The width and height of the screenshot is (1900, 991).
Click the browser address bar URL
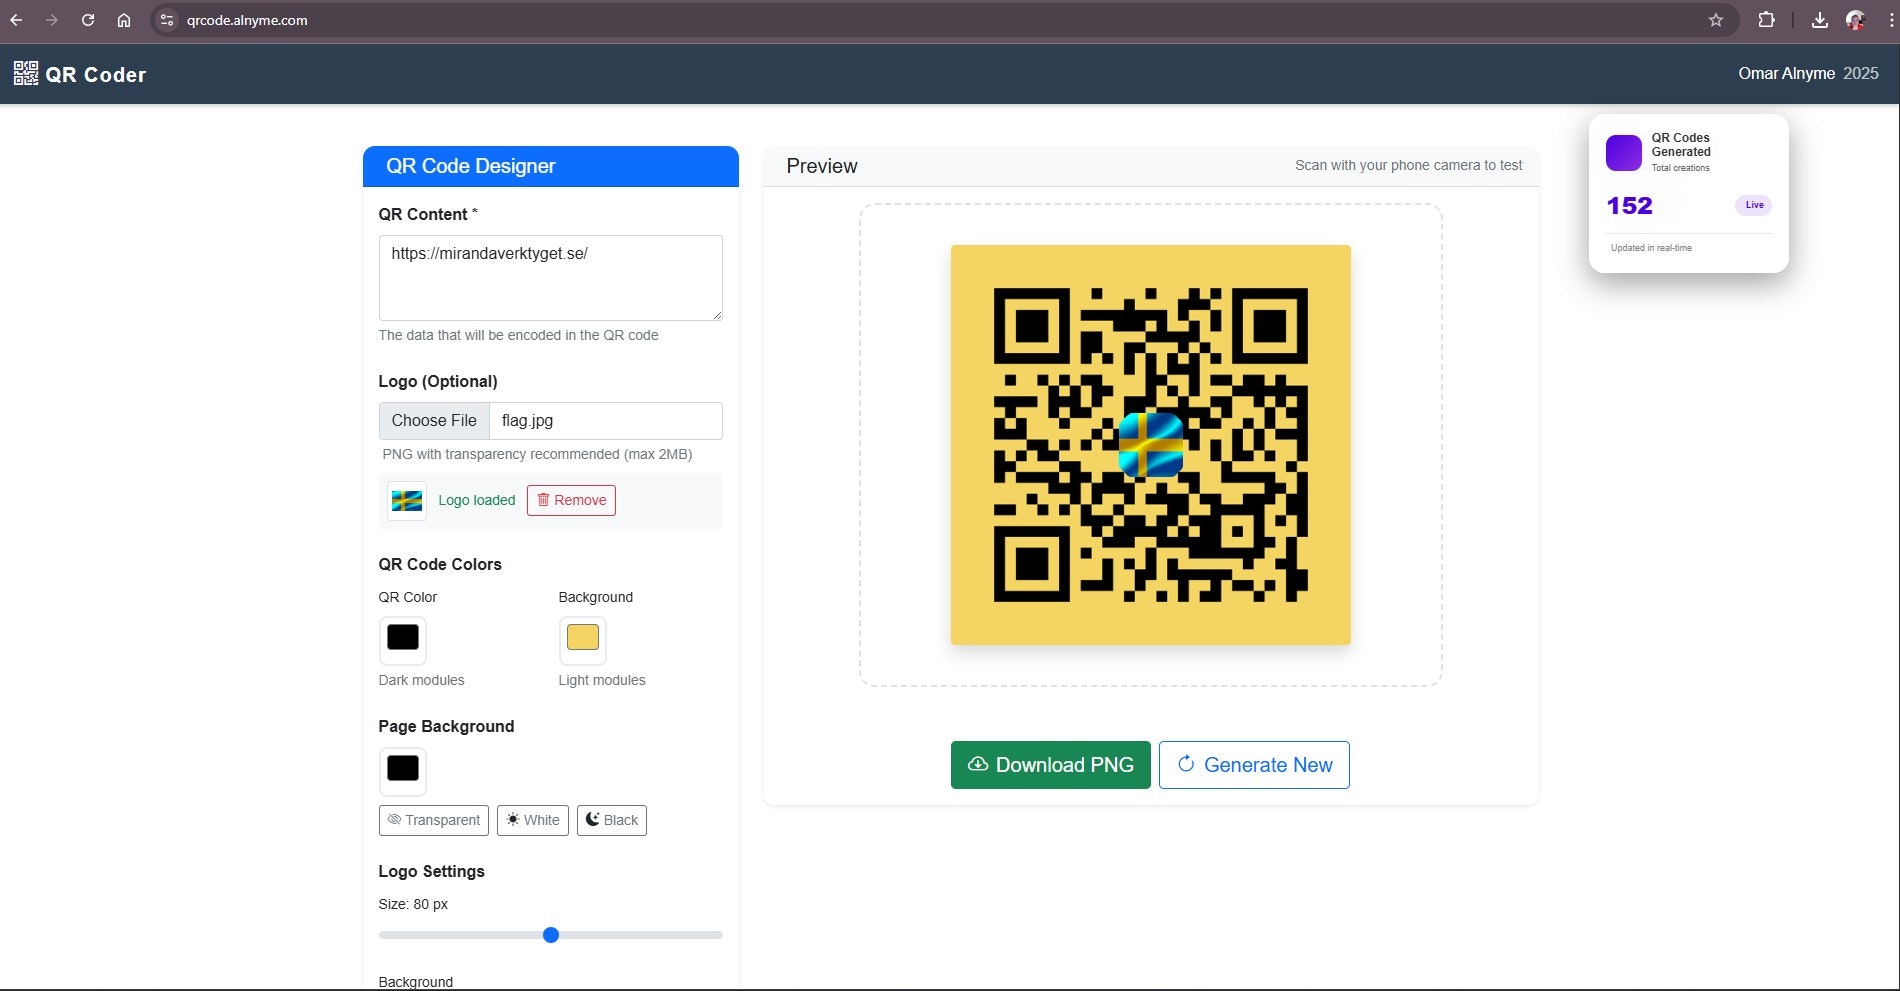pos(247,20)
